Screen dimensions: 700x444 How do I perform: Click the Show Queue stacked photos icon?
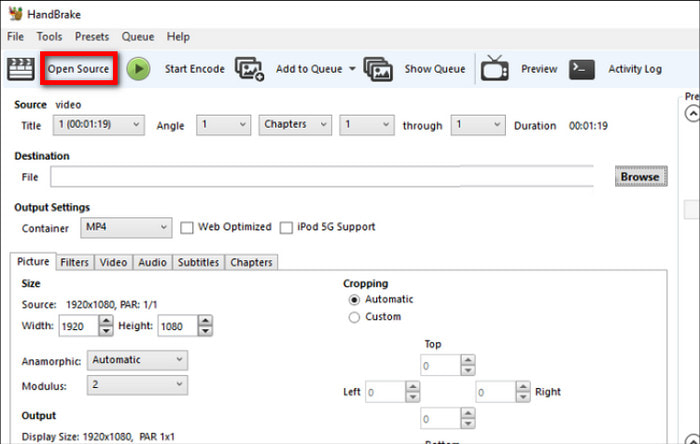pos(378,69)
